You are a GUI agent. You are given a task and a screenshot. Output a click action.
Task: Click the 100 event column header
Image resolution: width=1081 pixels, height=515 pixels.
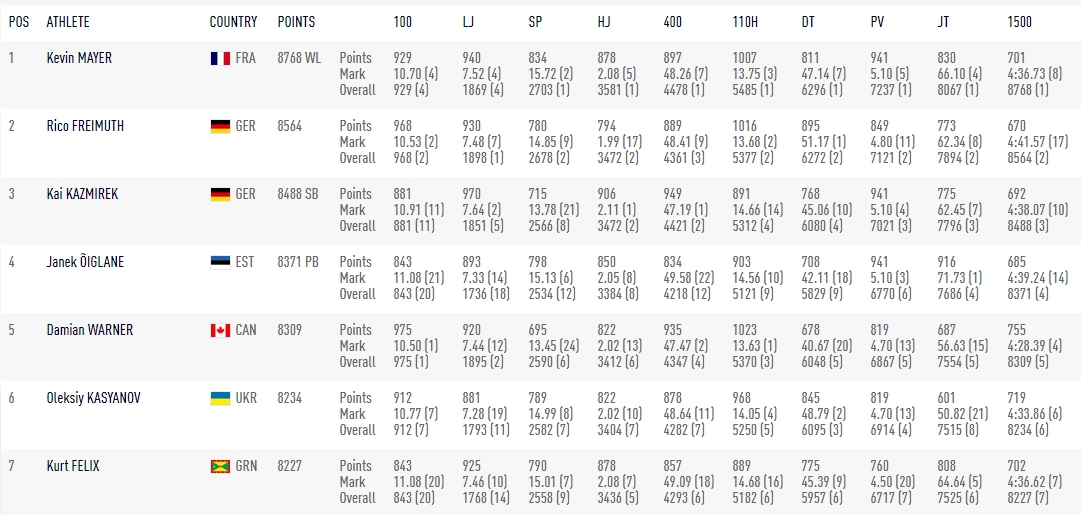[x=403, y=21]
